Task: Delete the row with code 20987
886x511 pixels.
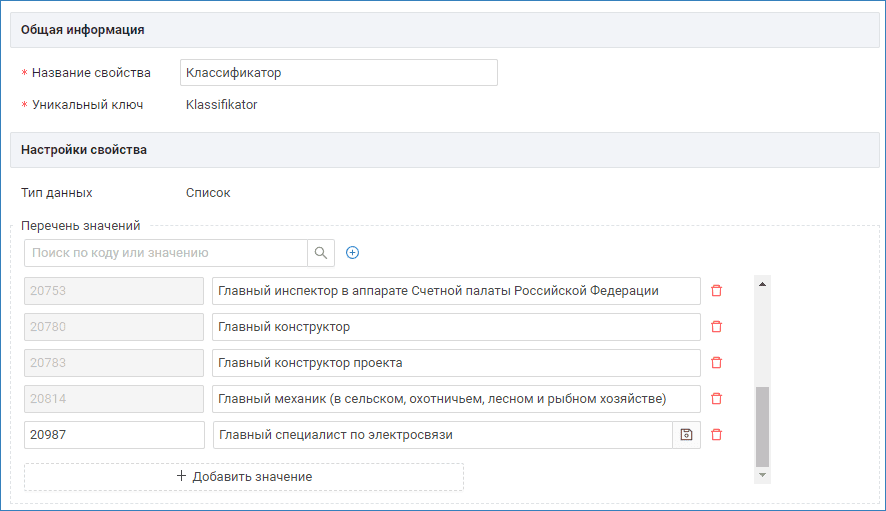Action: click(716, 435)
